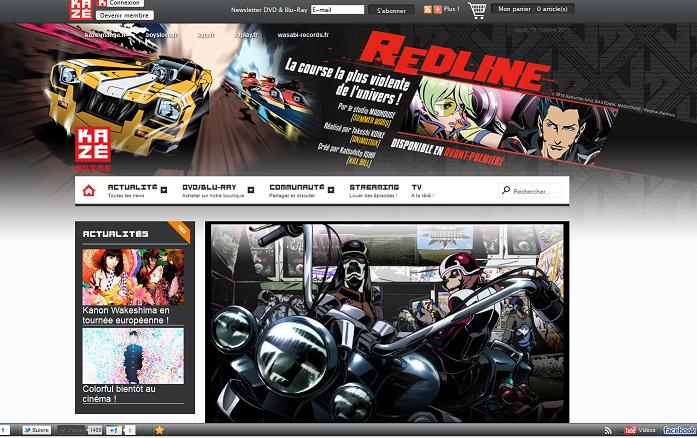Click the Twitter Suivre button
The width and height of the screenshot is (697, 438).
coord(37,430)
